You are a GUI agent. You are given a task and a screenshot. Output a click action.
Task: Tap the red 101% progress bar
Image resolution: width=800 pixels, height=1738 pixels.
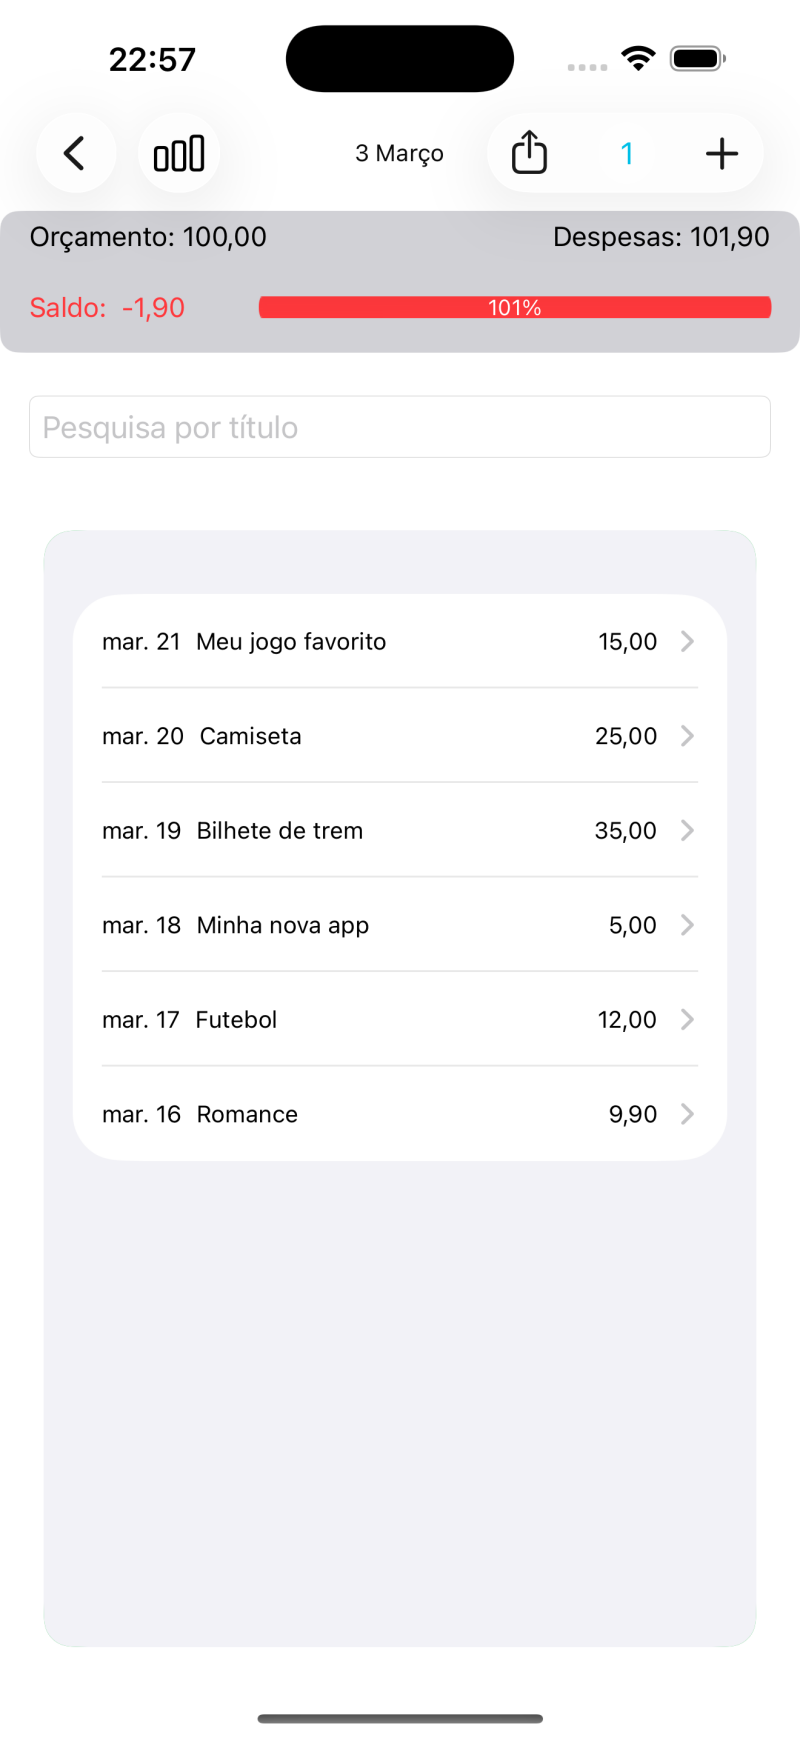click(514, 308)
